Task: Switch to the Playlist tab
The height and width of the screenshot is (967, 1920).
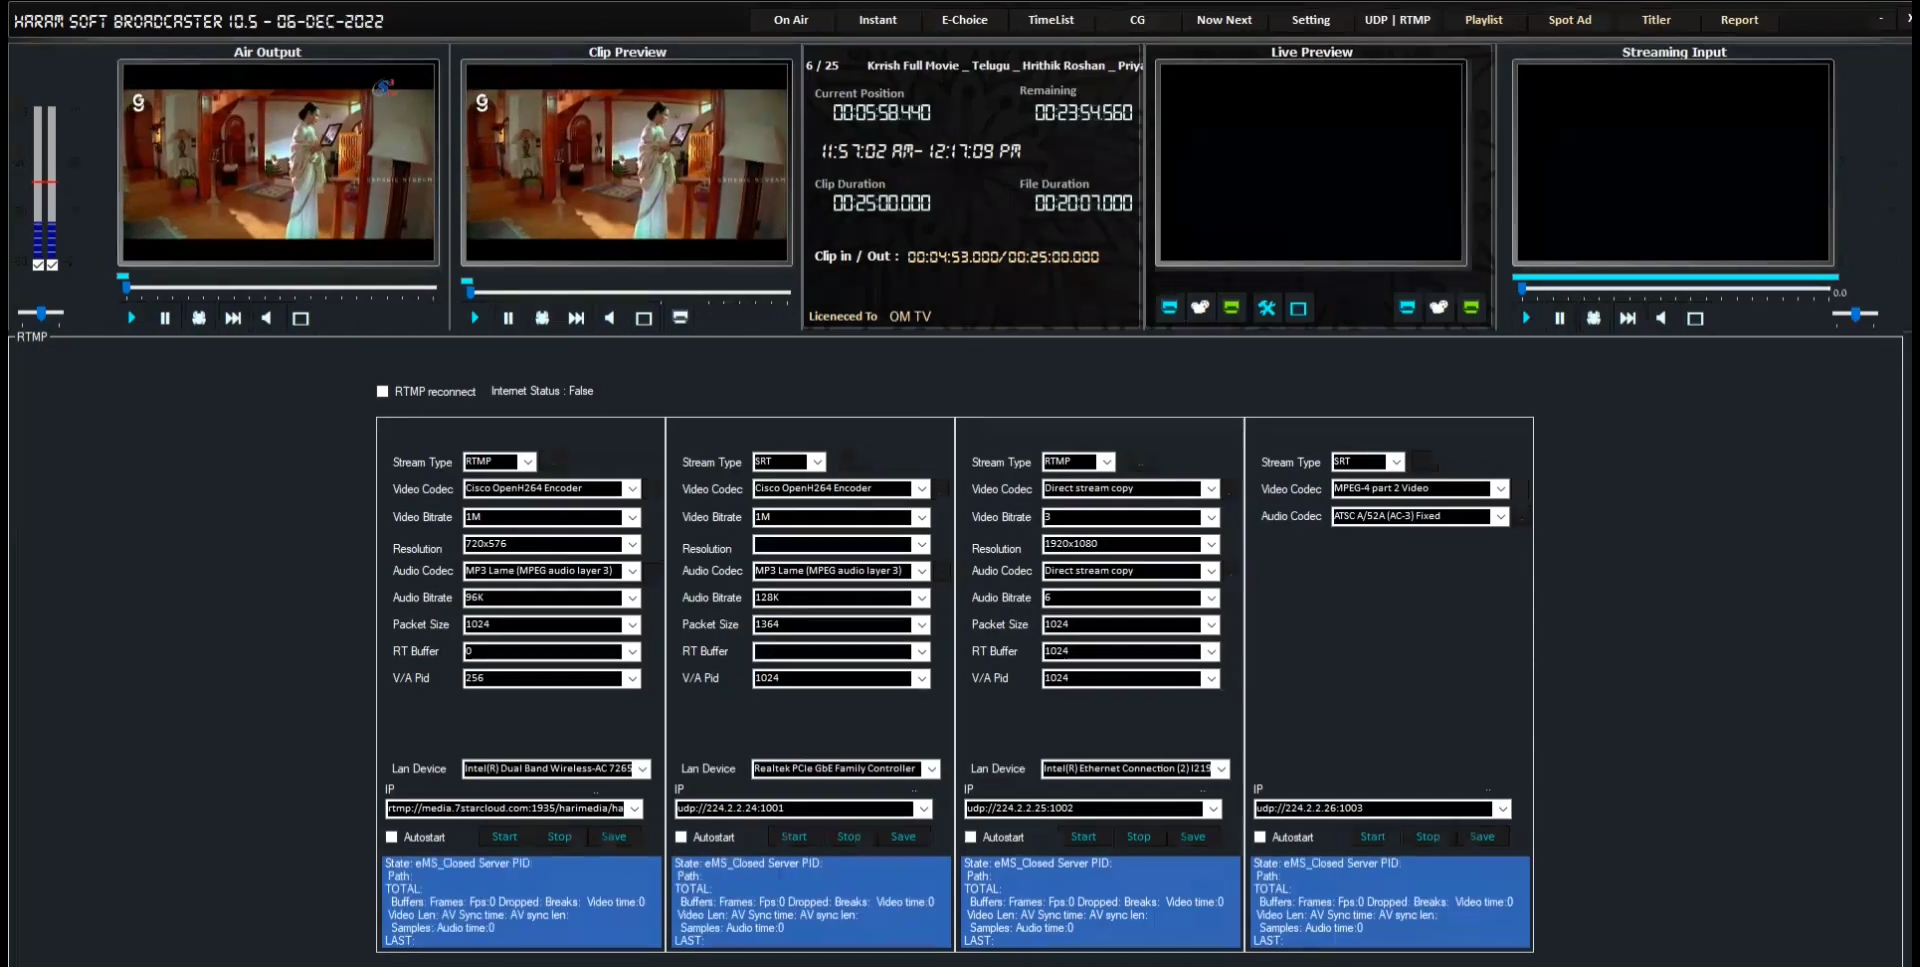Action: pos(1485,20)
